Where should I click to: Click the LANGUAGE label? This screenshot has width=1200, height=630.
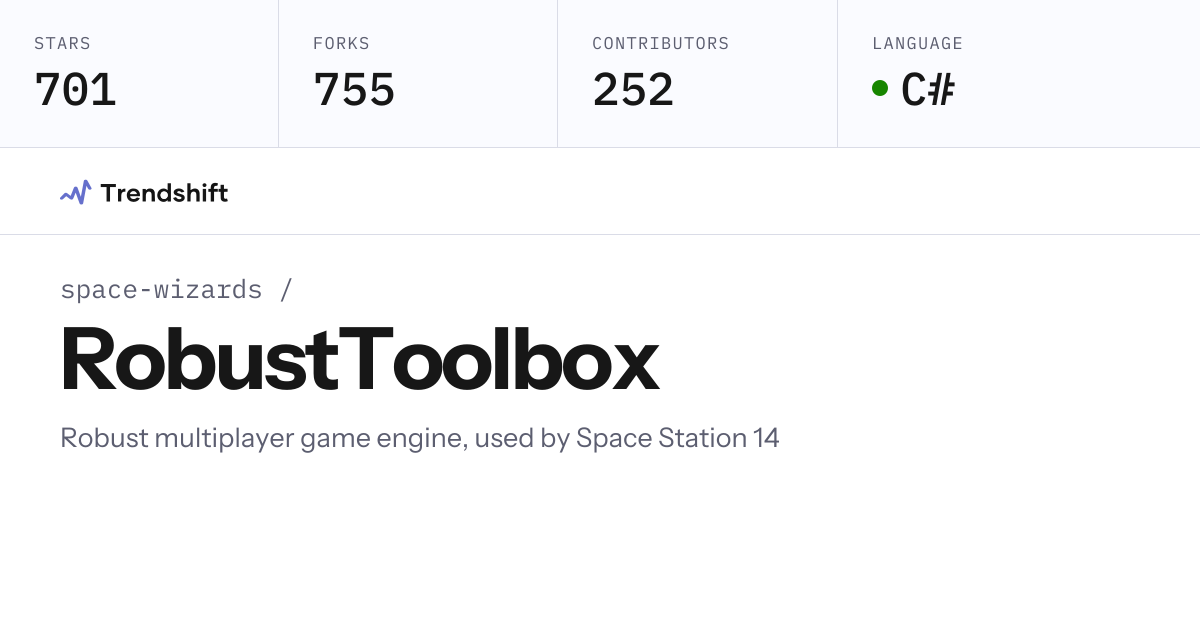tap(917, 44)
